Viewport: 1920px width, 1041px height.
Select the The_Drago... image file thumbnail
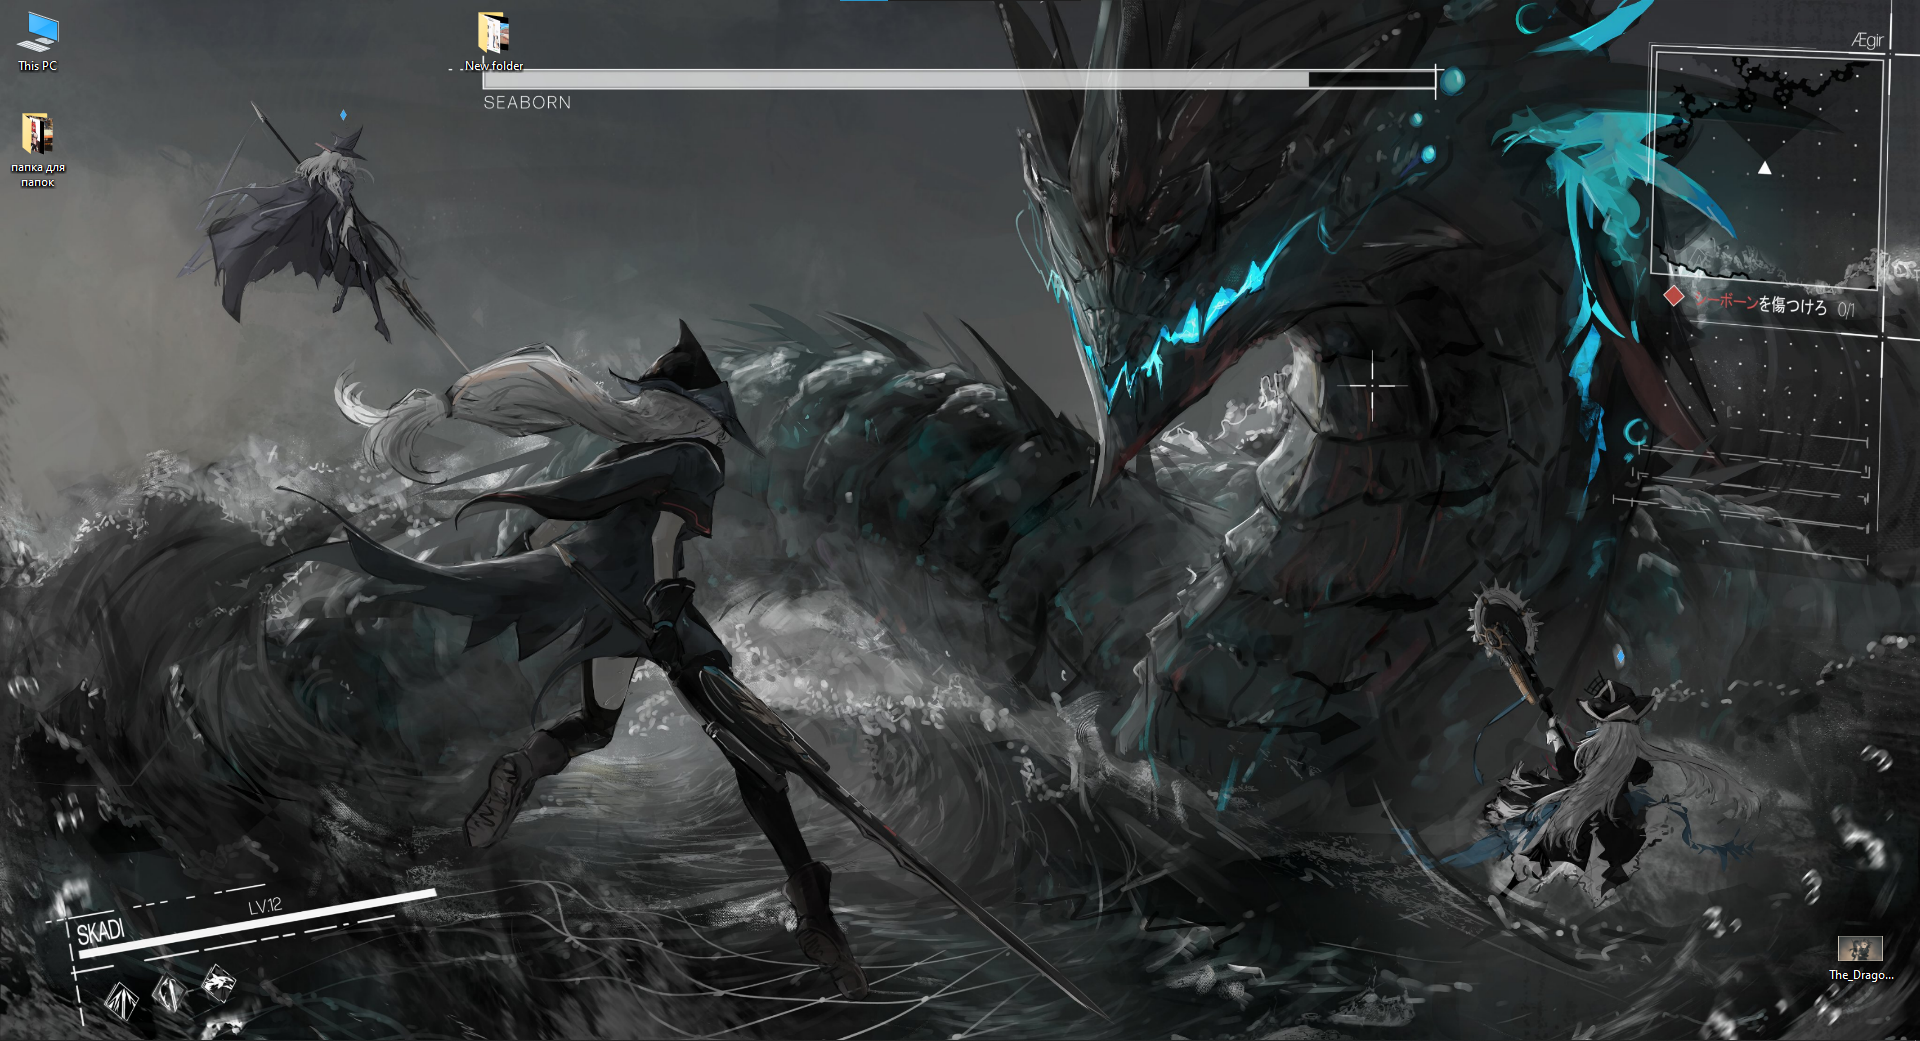point(1860,948)
